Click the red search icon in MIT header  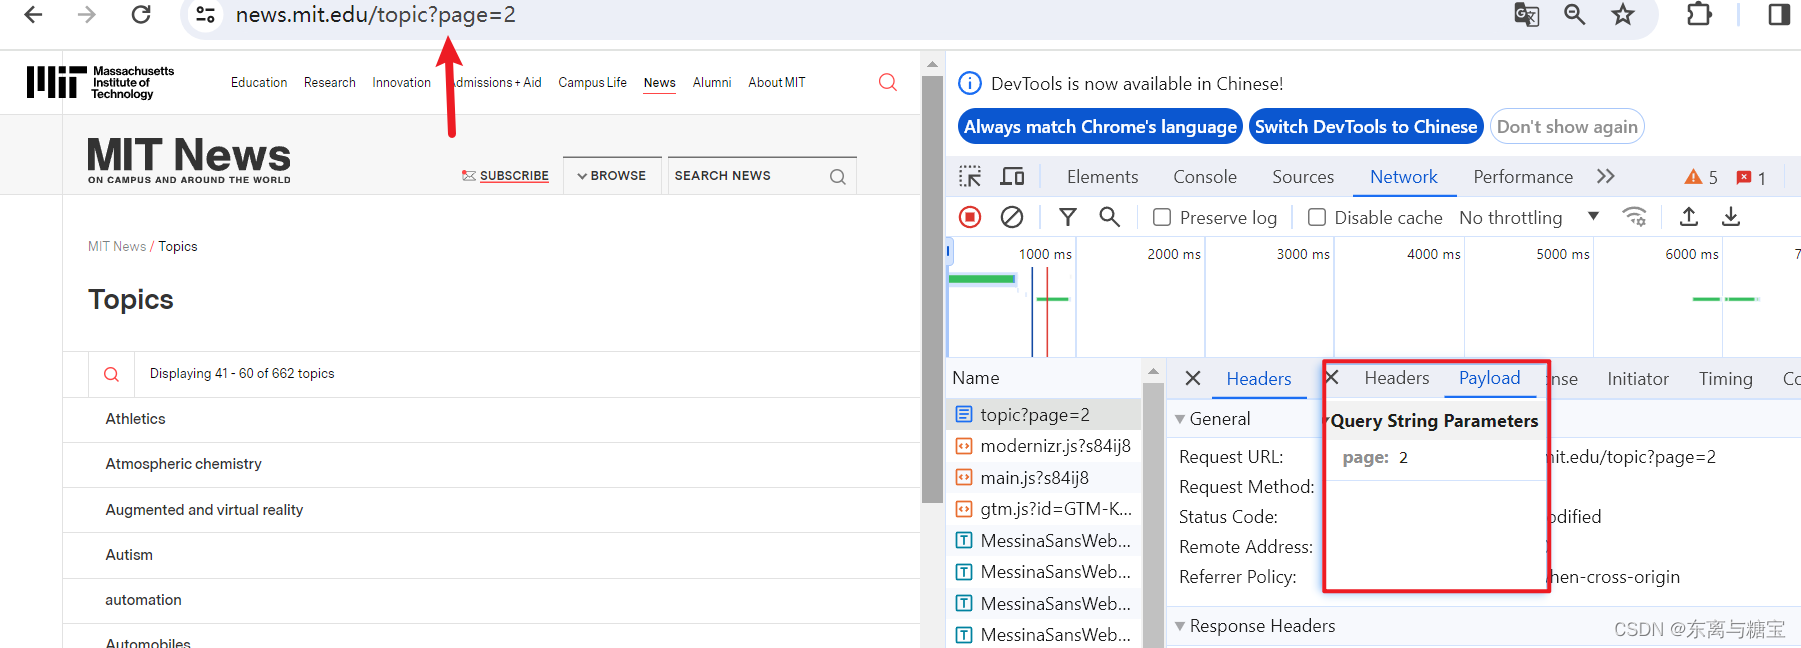tap(888, 82)
